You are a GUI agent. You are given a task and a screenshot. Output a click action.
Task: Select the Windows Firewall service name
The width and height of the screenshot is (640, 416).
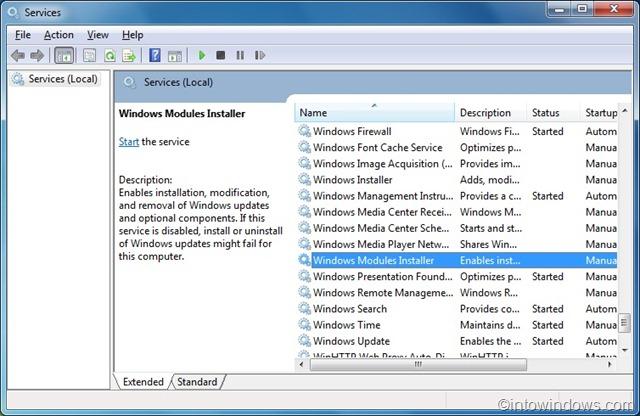coord(352,131)
